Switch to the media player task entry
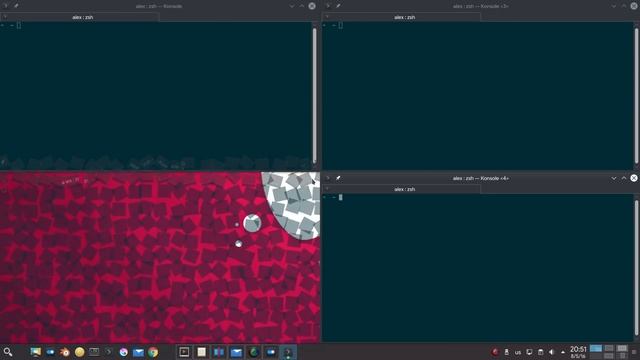Viewport: 640px width, 360px height. pyautogui.click(x=184, y=352)
